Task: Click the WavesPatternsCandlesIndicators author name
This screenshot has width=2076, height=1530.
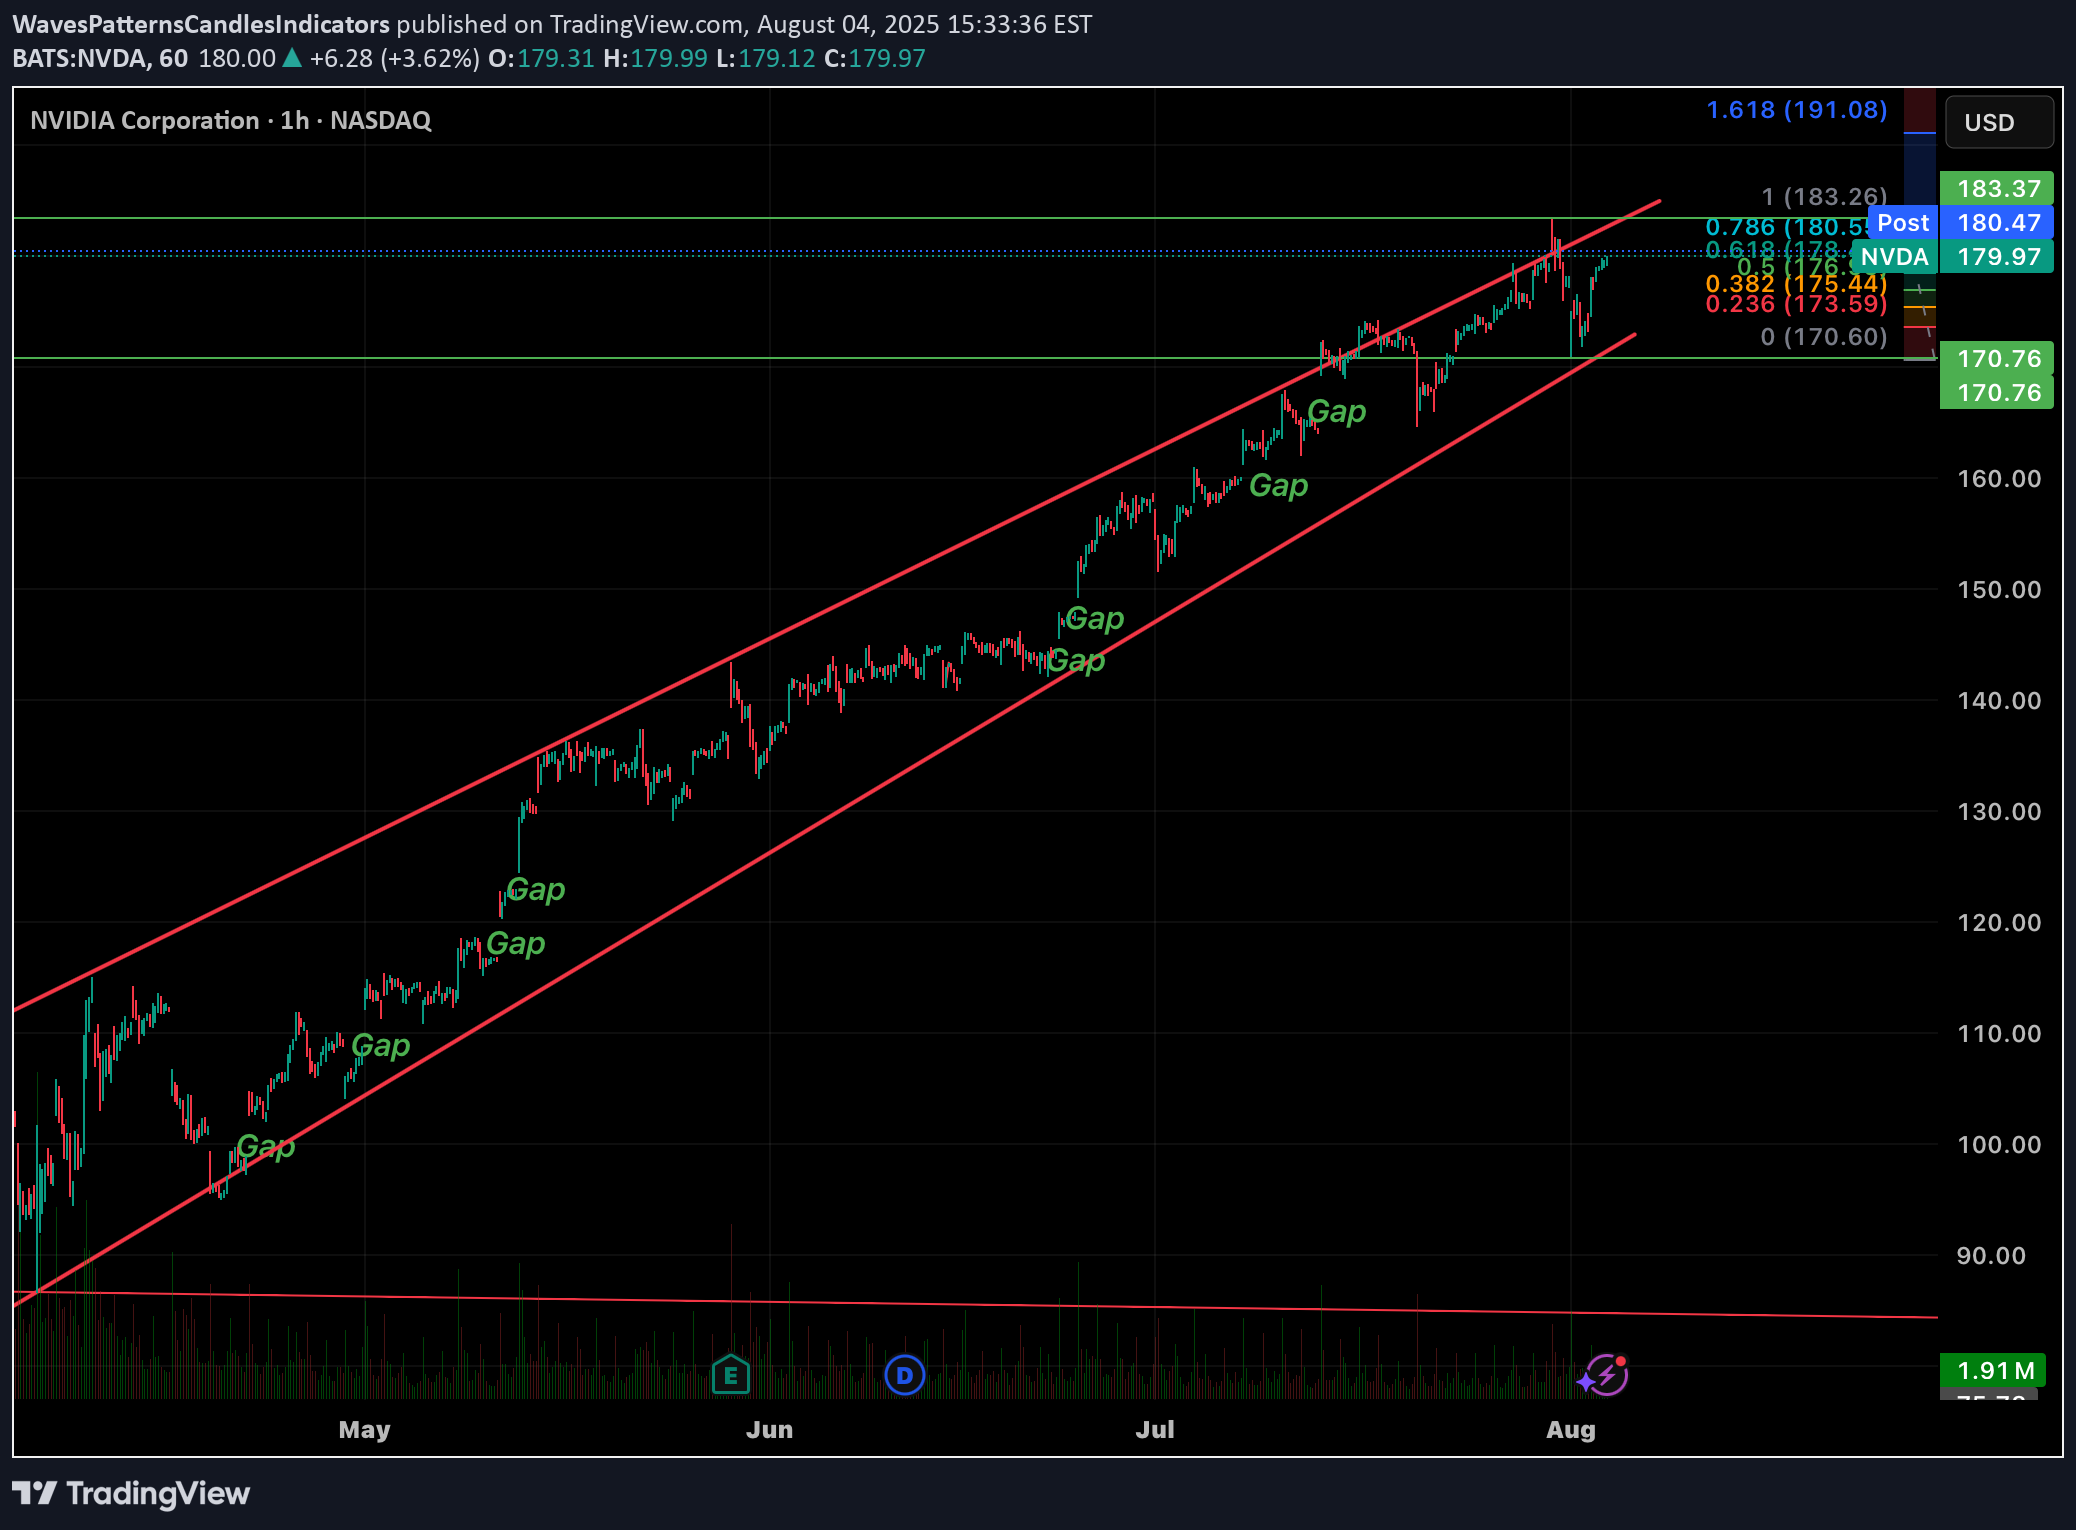Action: [201, 24]
